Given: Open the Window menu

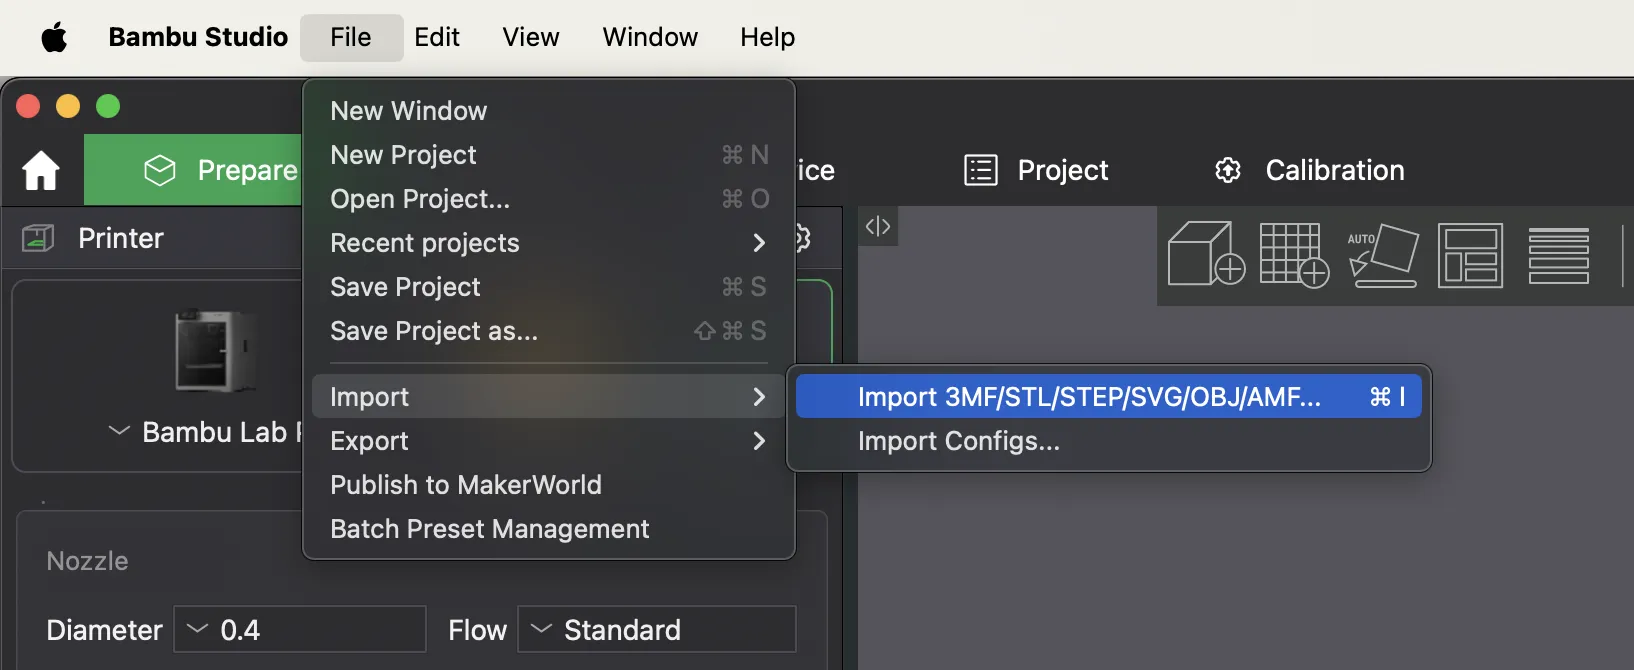Looking at the screenshot, I should tap(650, 37).
